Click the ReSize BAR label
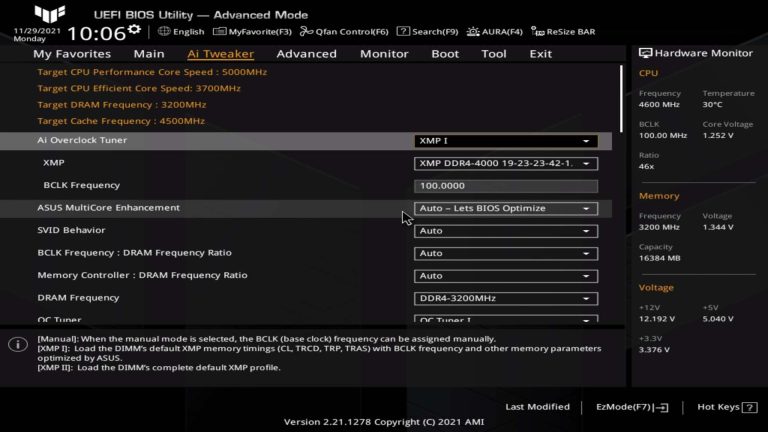The width and height of the screenshot is (768, 432). coord(571,32)
